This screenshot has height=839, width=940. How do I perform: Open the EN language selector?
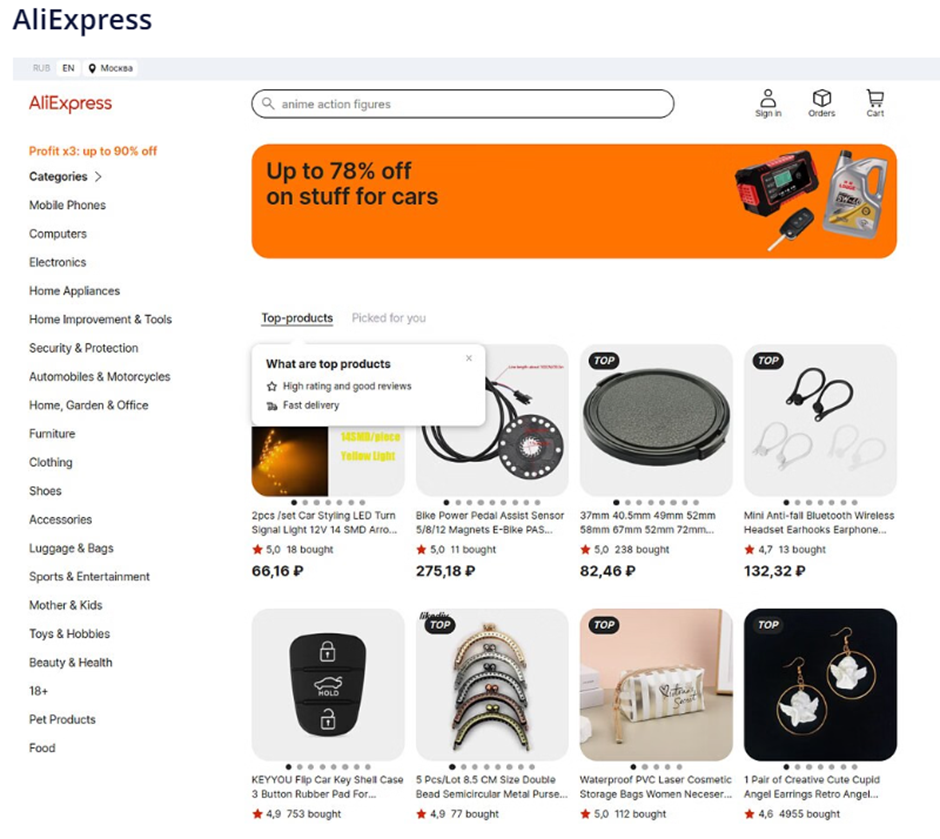(x=68, y=68)
